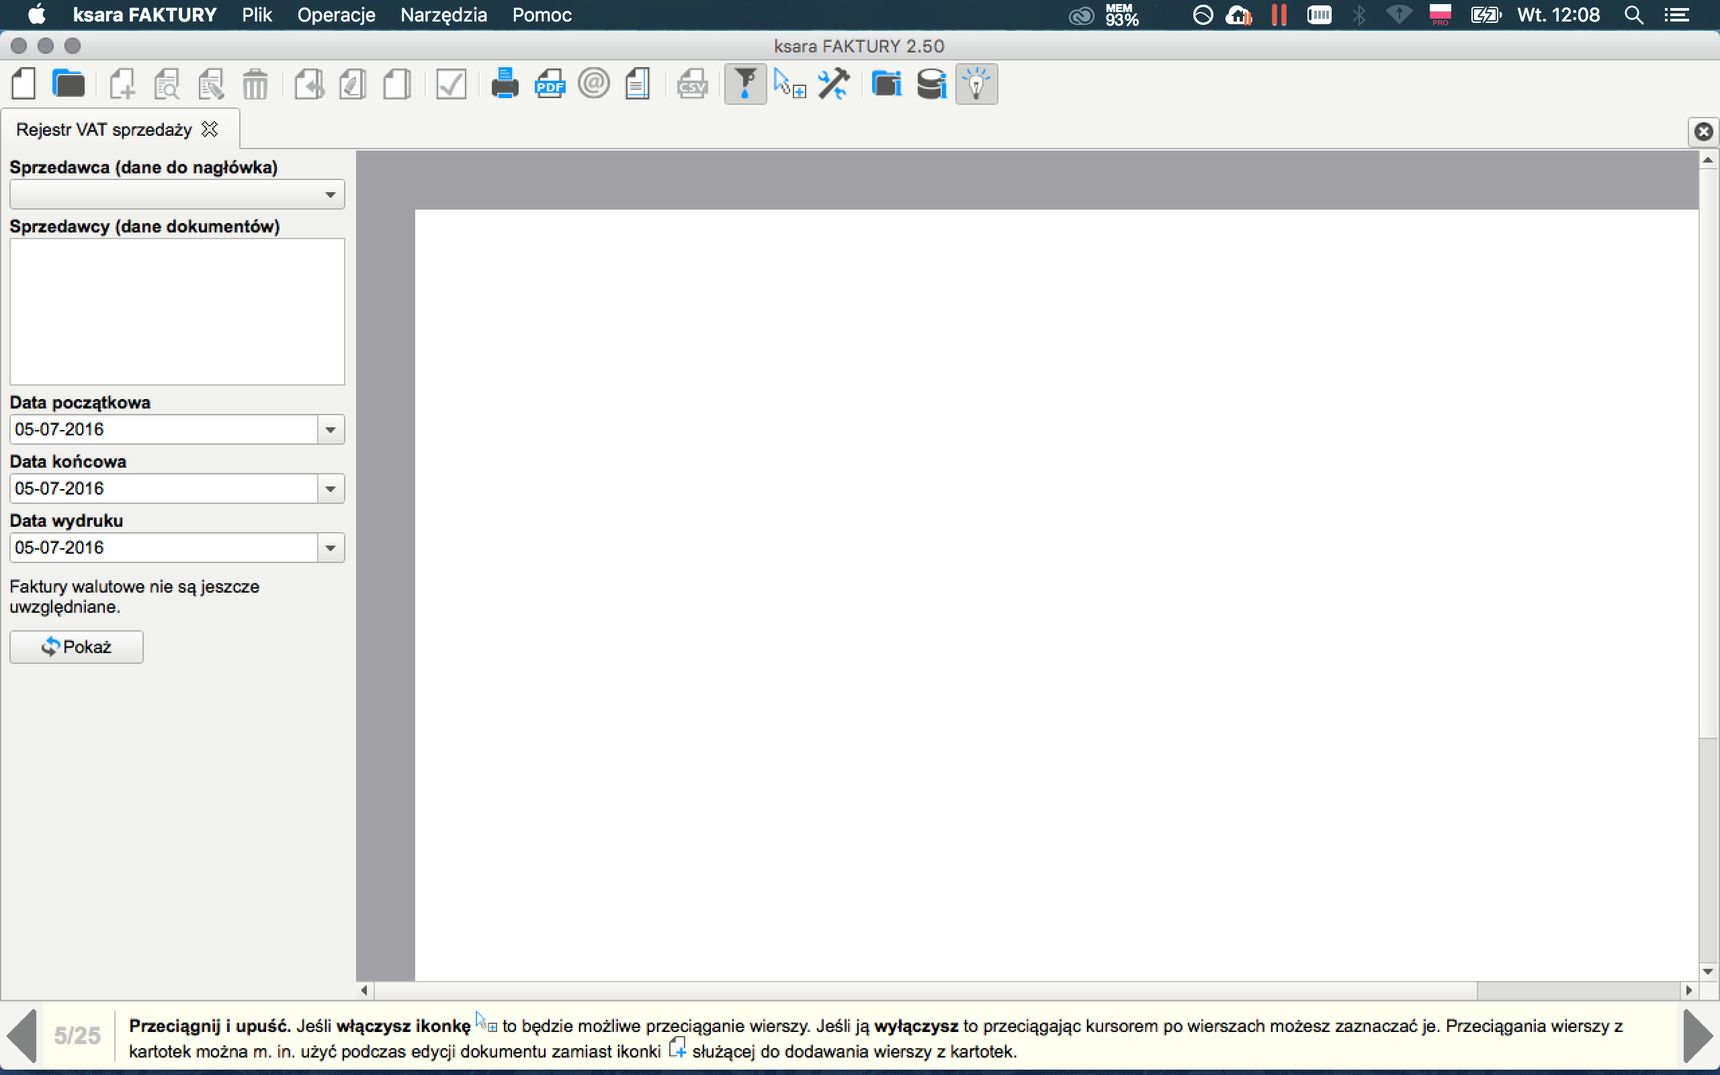
Task: Click the Data wydruku date field
Action: tap(164, 548)
